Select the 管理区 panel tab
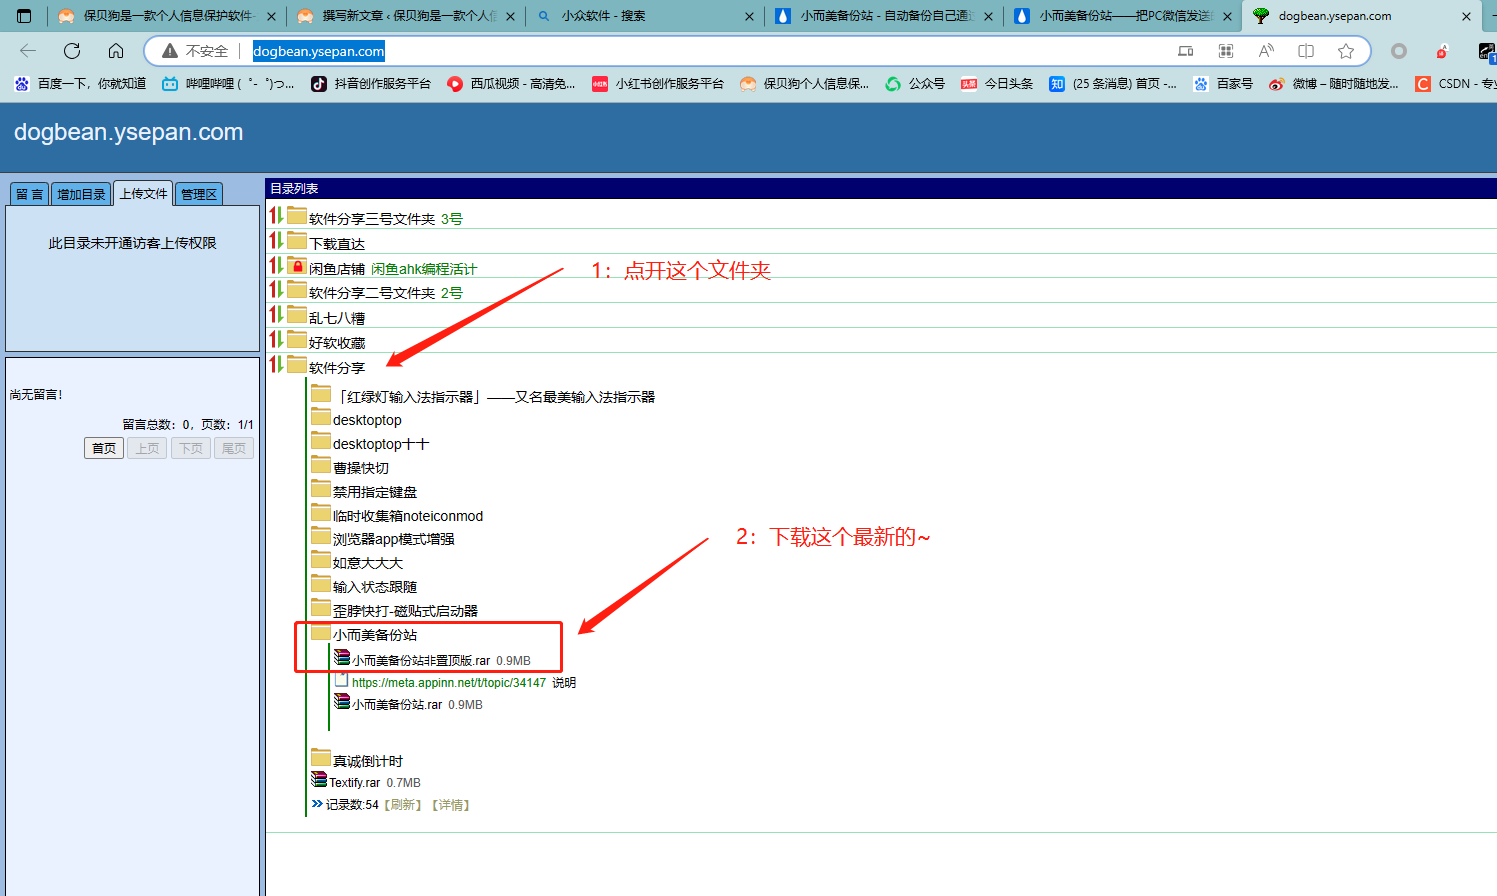Screen dimensions: 1497x896 point(199,194)
